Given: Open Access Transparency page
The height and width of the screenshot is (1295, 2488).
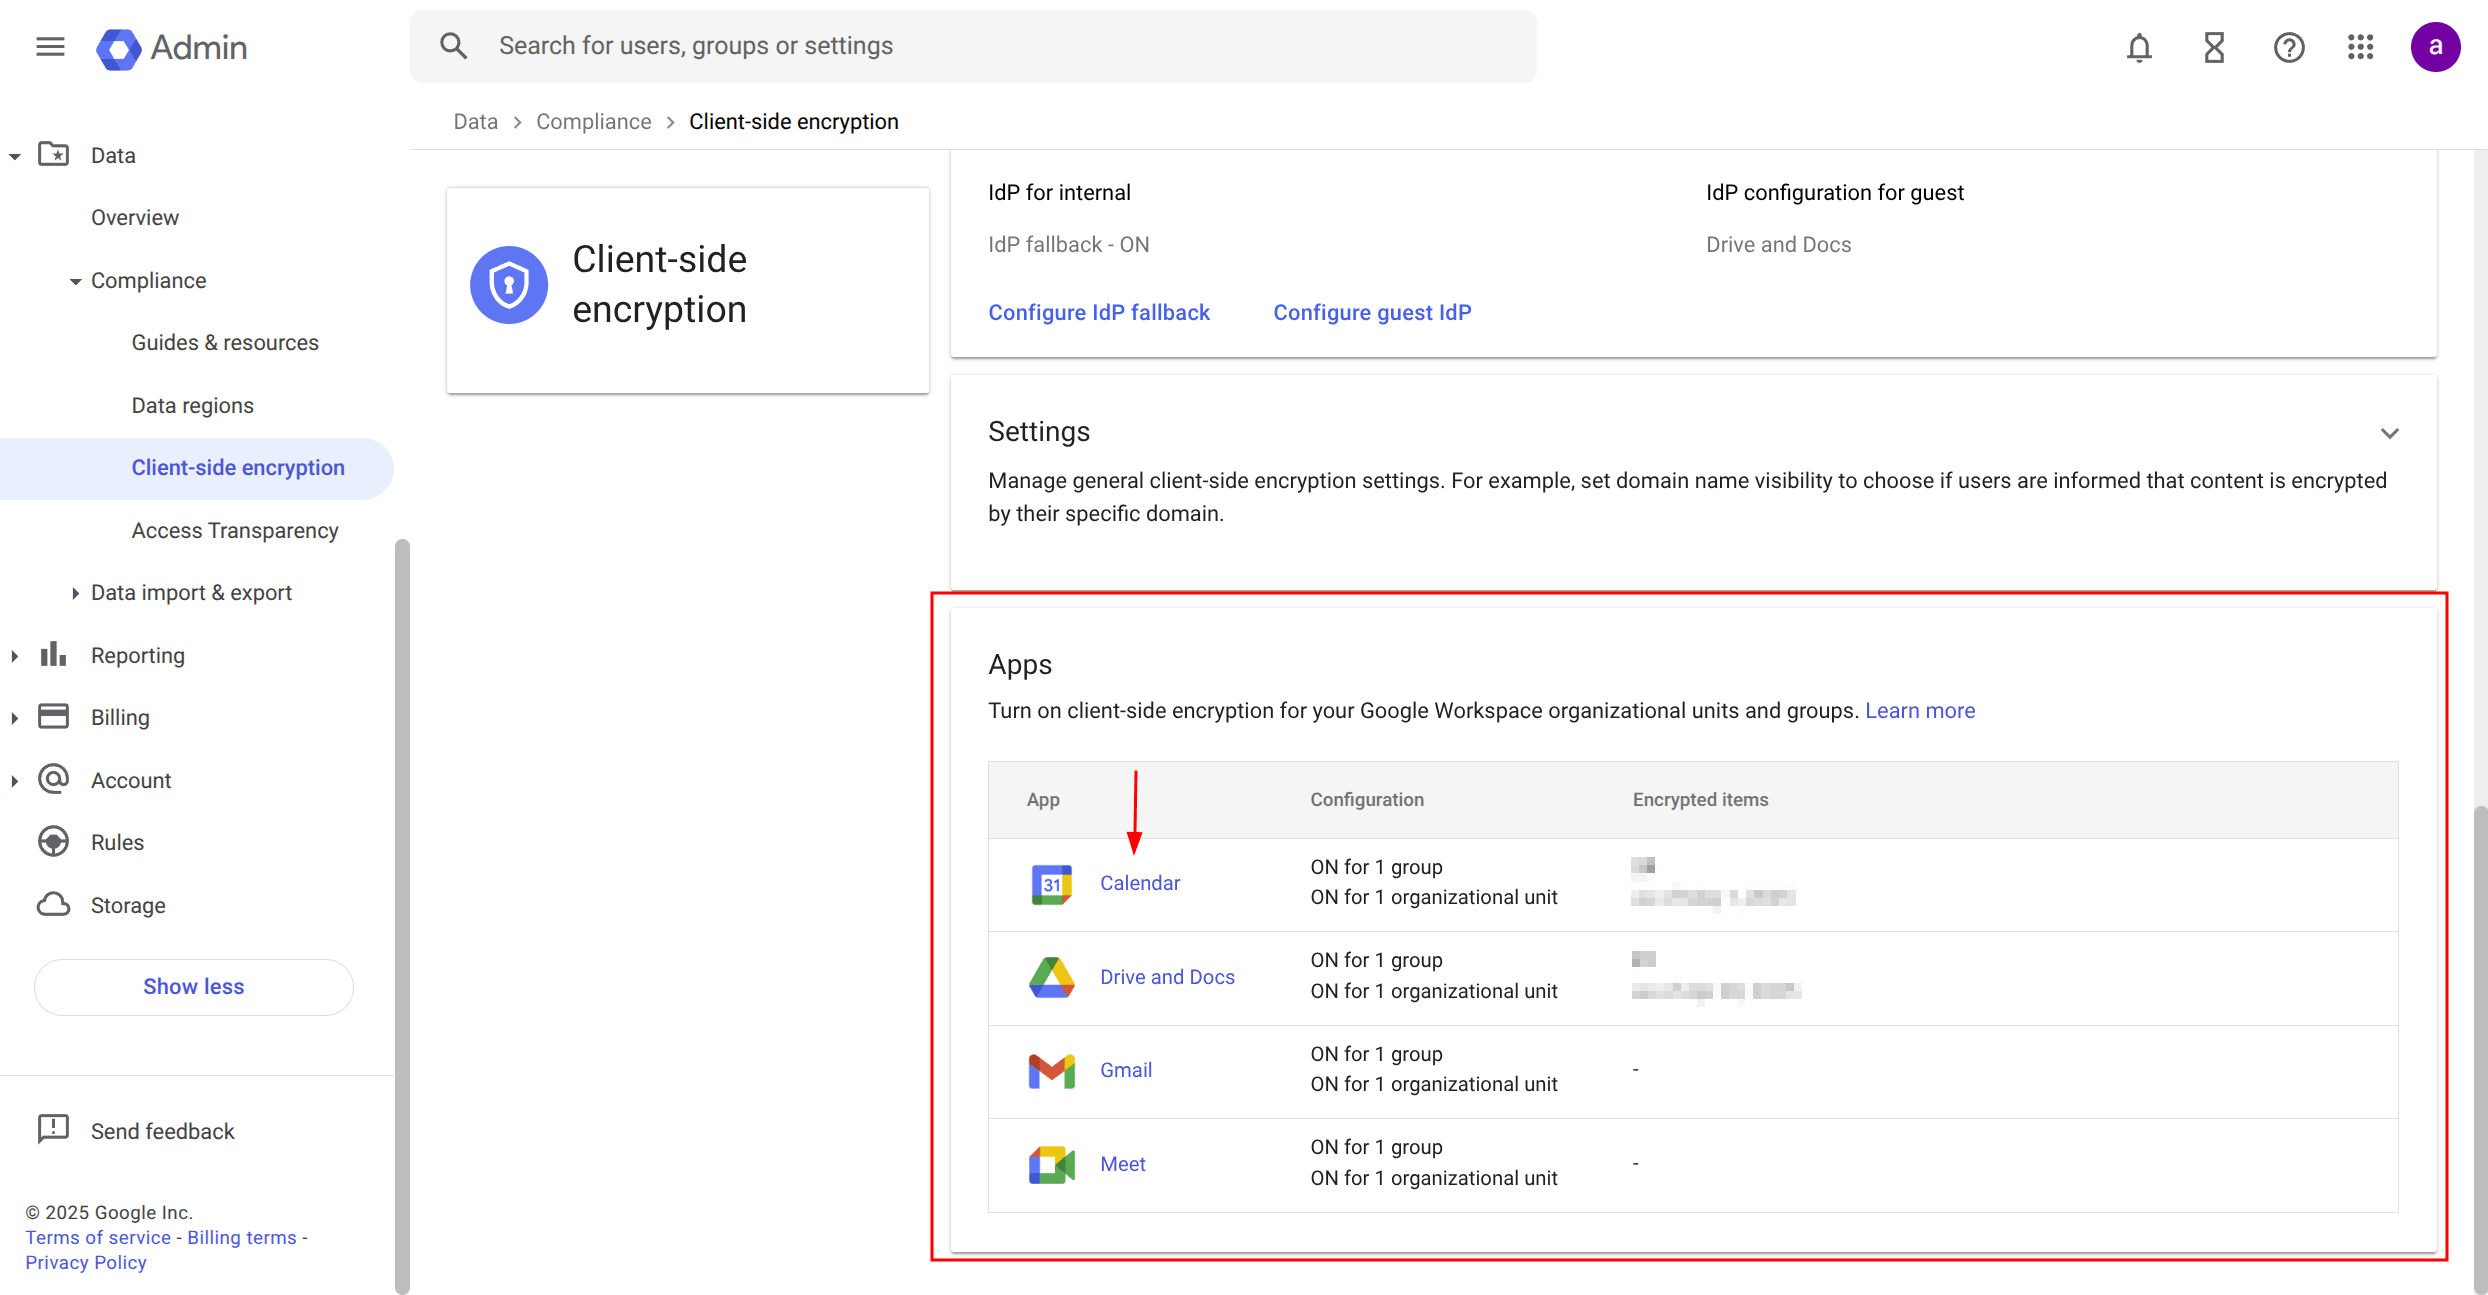Looking at the screenshot, I should pyautogui.click(x=235, y=530).
